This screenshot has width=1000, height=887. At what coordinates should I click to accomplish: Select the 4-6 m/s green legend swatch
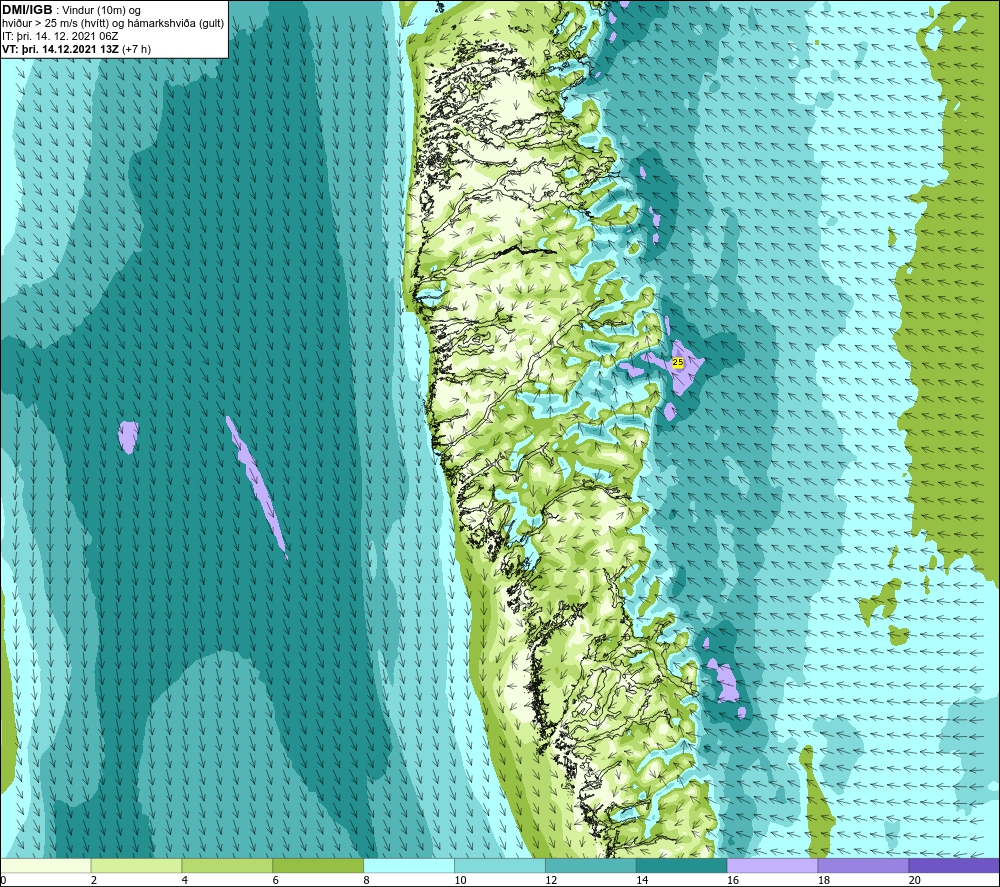point(227,865)
